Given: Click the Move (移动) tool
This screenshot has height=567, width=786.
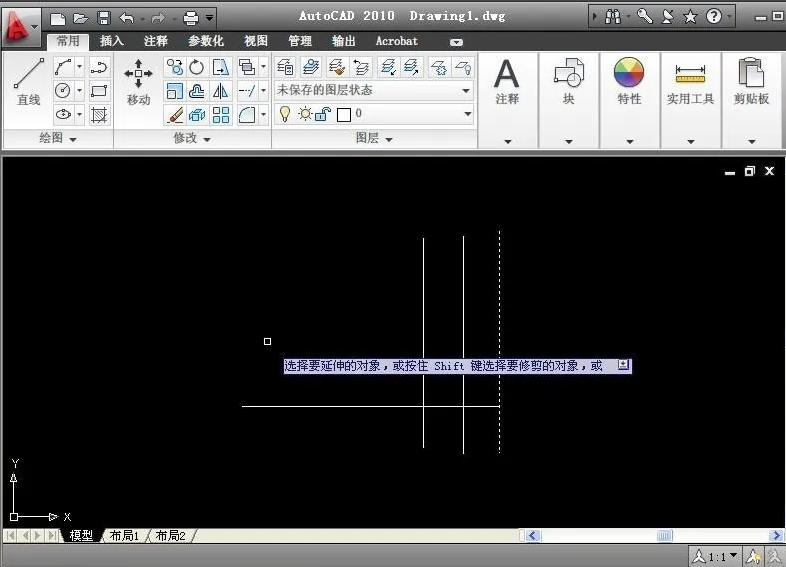Looking at the screenshot, I should [138, 82].
